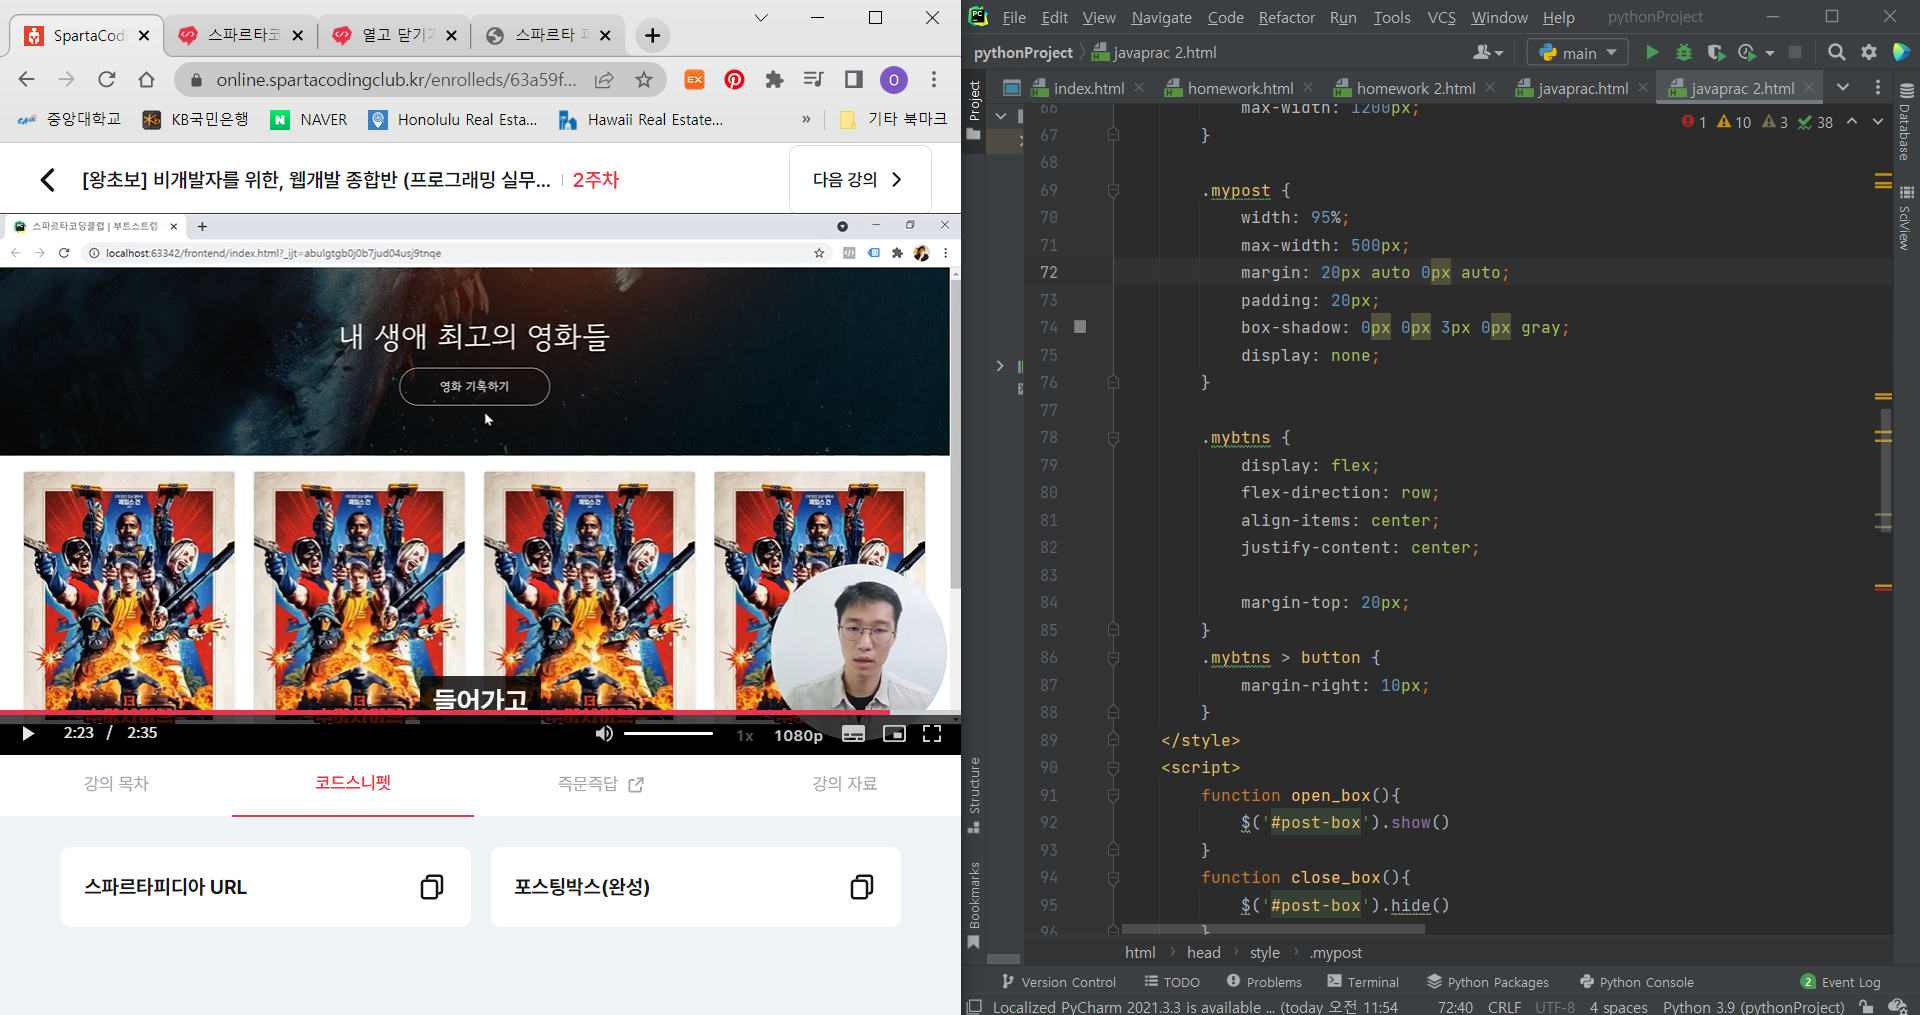Click the Code With Me user icon

coord(1487,52)
